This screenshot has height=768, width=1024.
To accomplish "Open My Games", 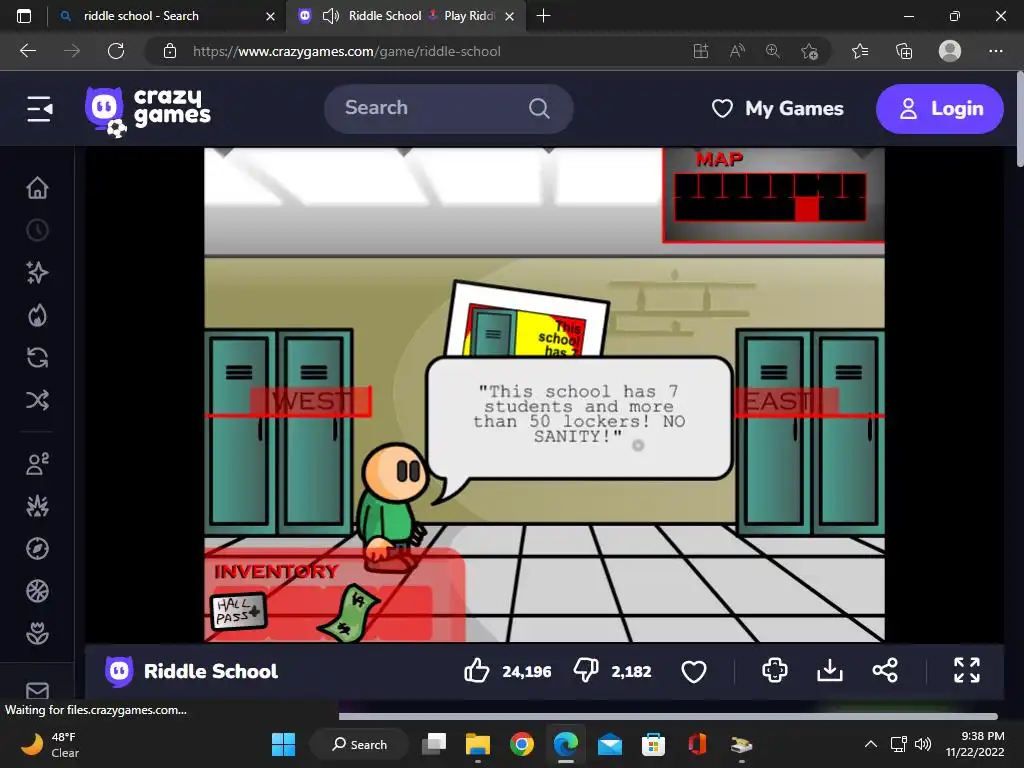I will click(777, 108).
